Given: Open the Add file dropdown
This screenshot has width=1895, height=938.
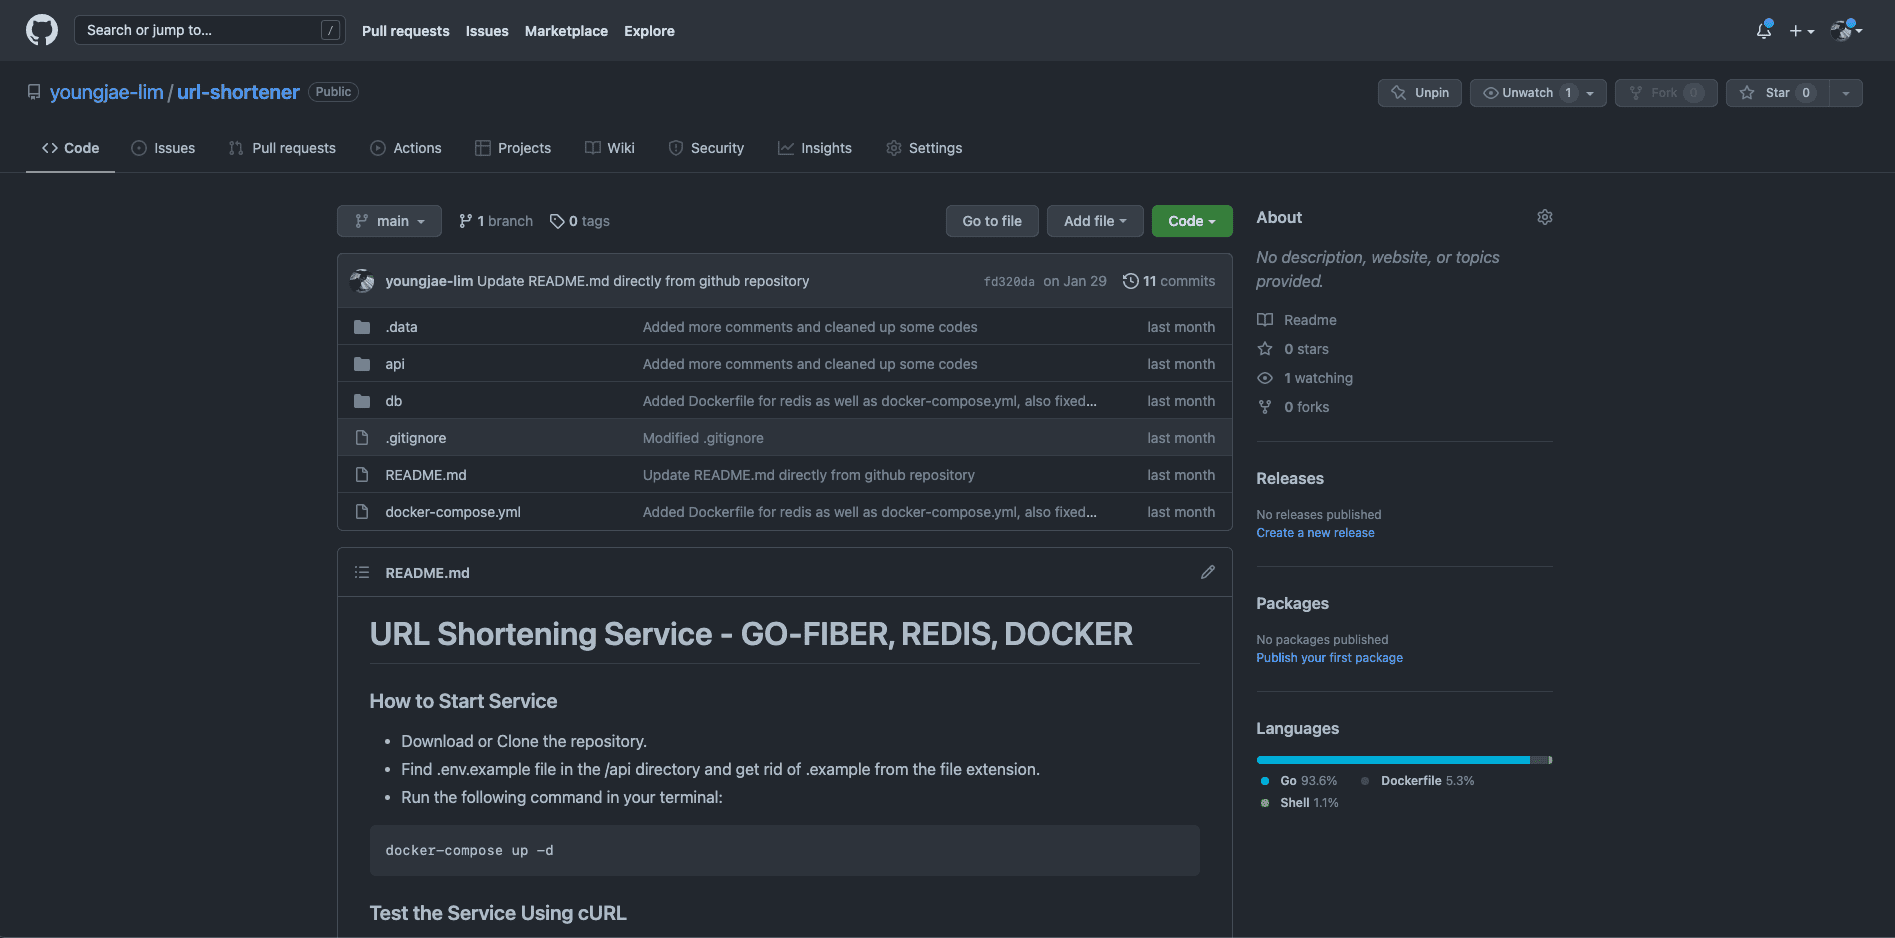Looking at the screenshot, I should pyautogui.click(x=1095, y=221).
